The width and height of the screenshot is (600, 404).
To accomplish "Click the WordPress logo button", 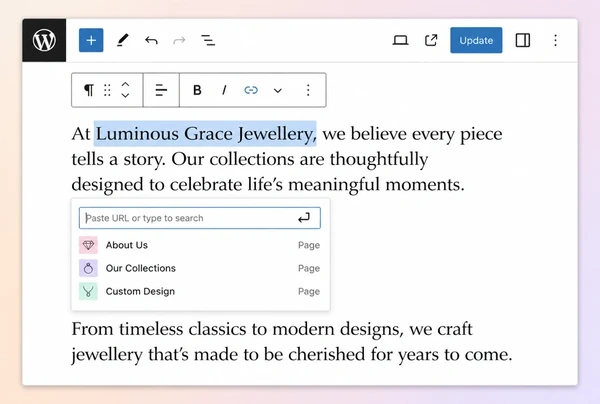I will 44,40.
